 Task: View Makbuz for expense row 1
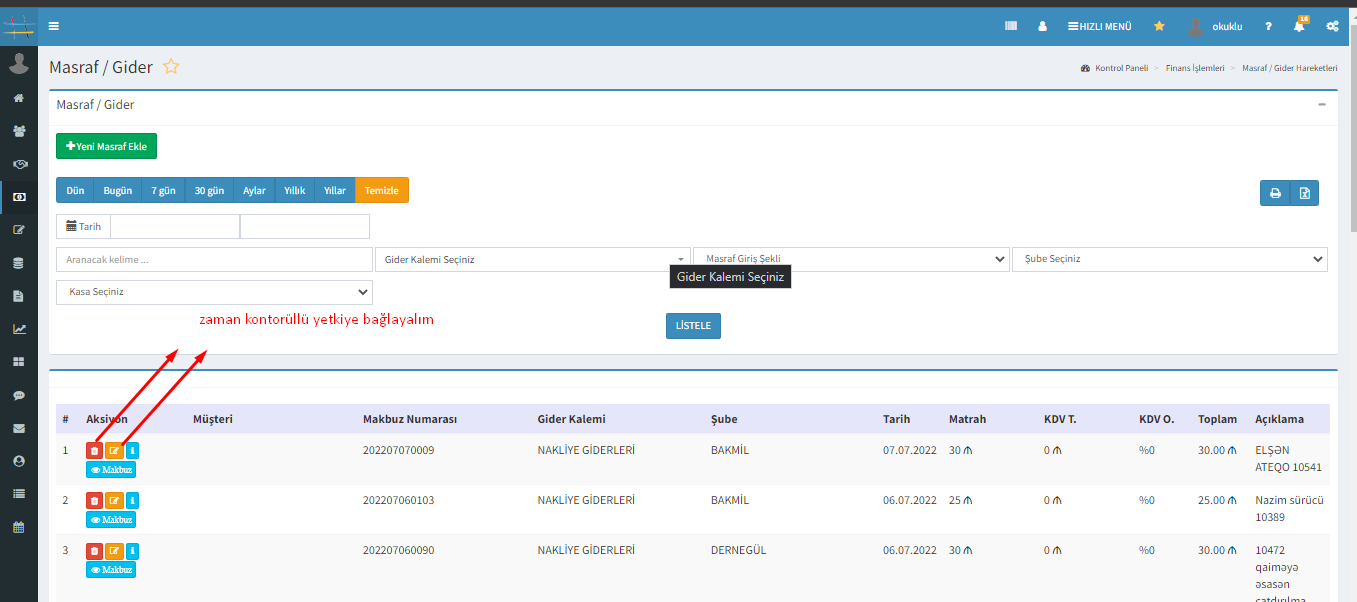(111, 469)
